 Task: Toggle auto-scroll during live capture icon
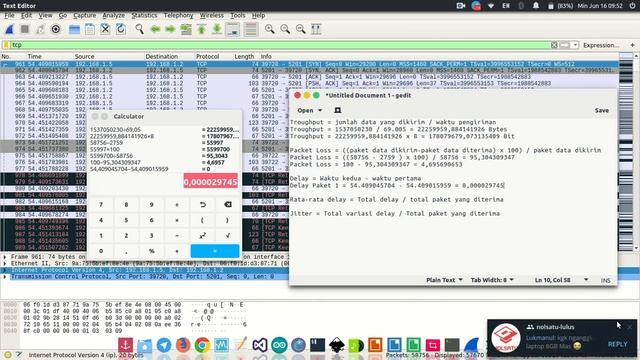point(233,29)
